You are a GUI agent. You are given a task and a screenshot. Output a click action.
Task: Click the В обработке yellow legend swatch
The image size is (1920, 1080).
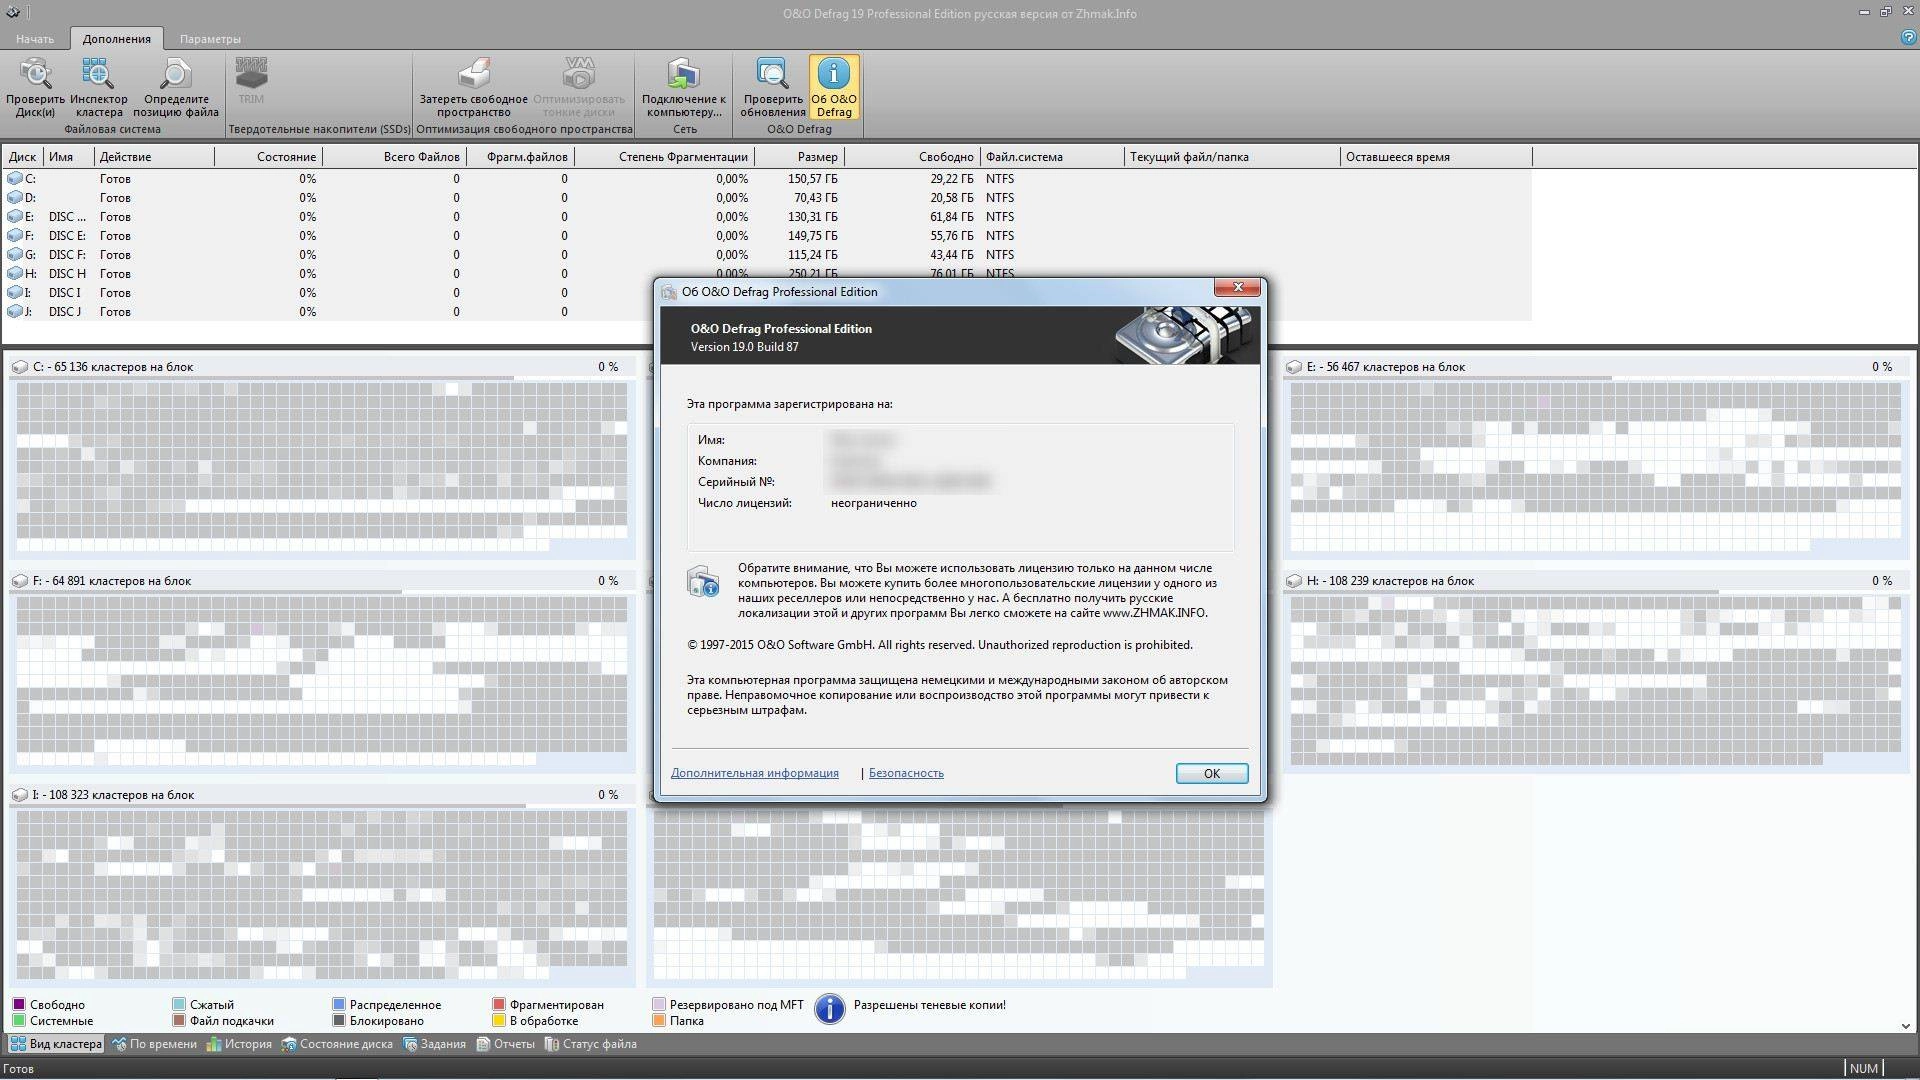(x=499, y=1021)
